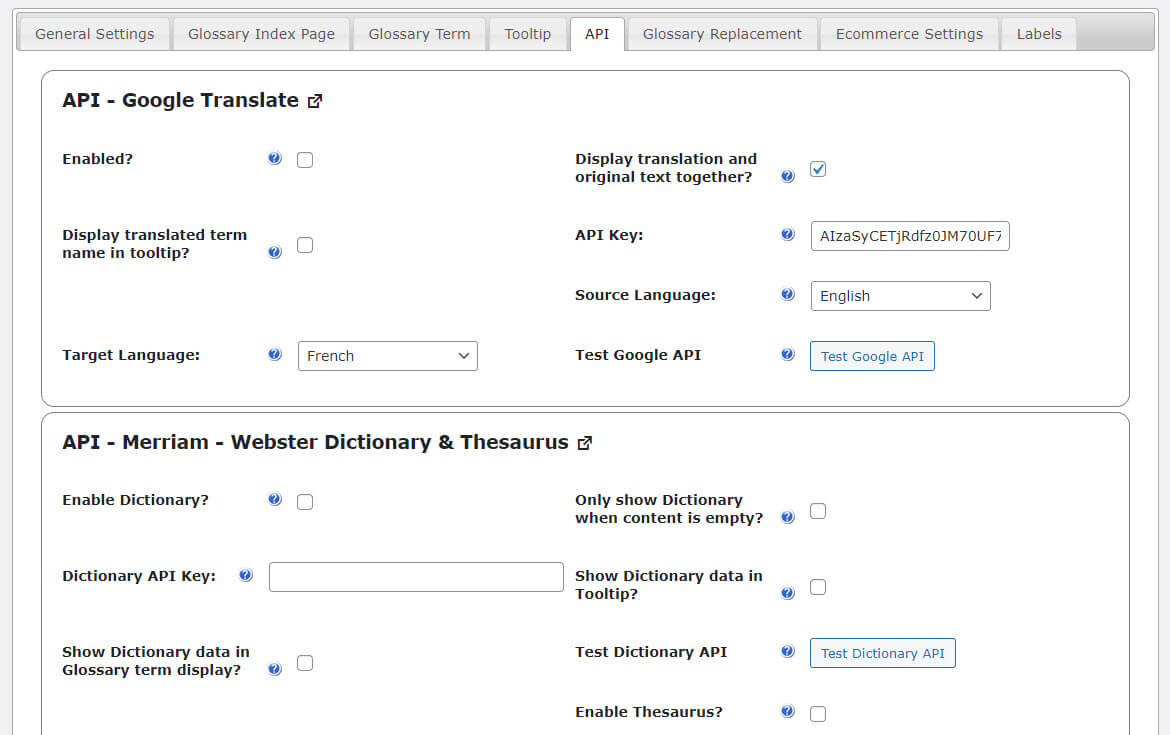The image size is (1170, 735).
Task: Change Target Language from French
Action: click(x=387, y=355)
